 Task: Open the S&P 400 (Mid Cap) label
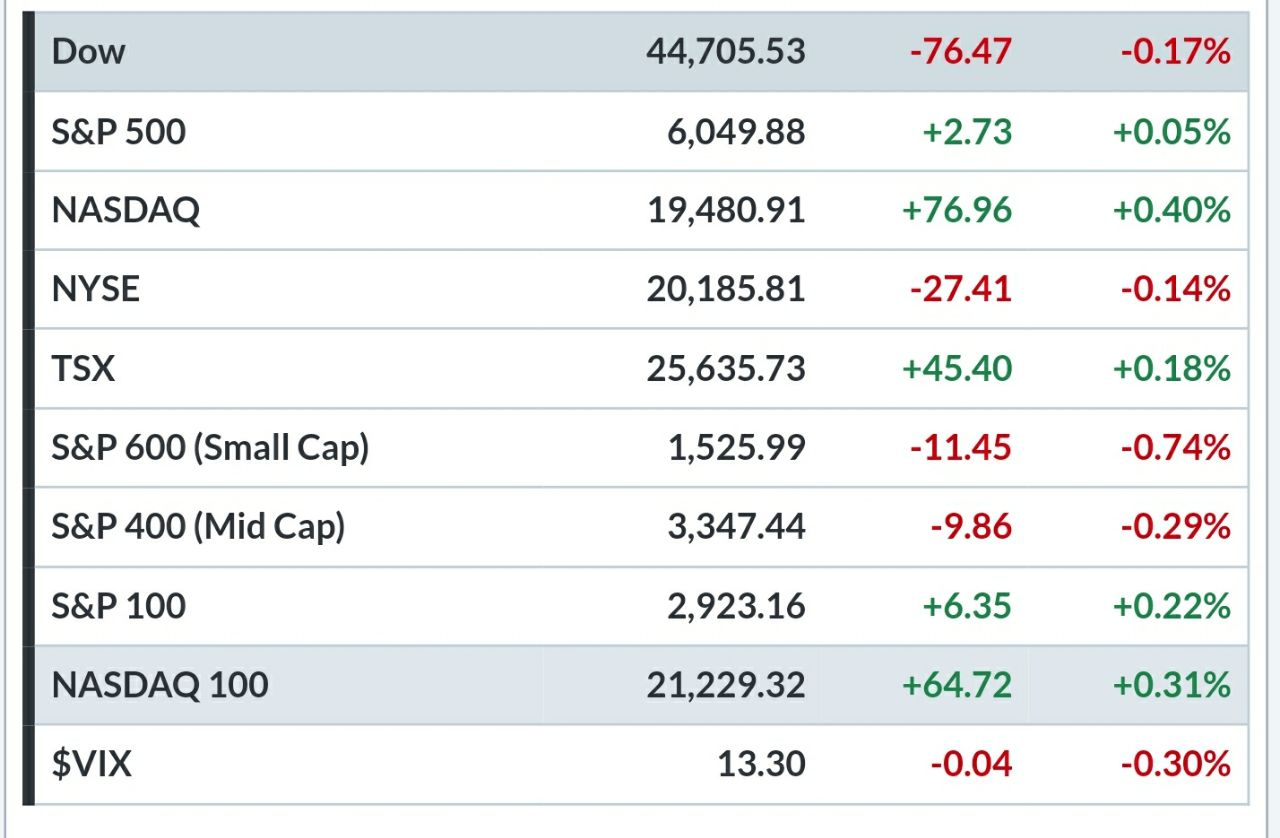pos(198,526)
